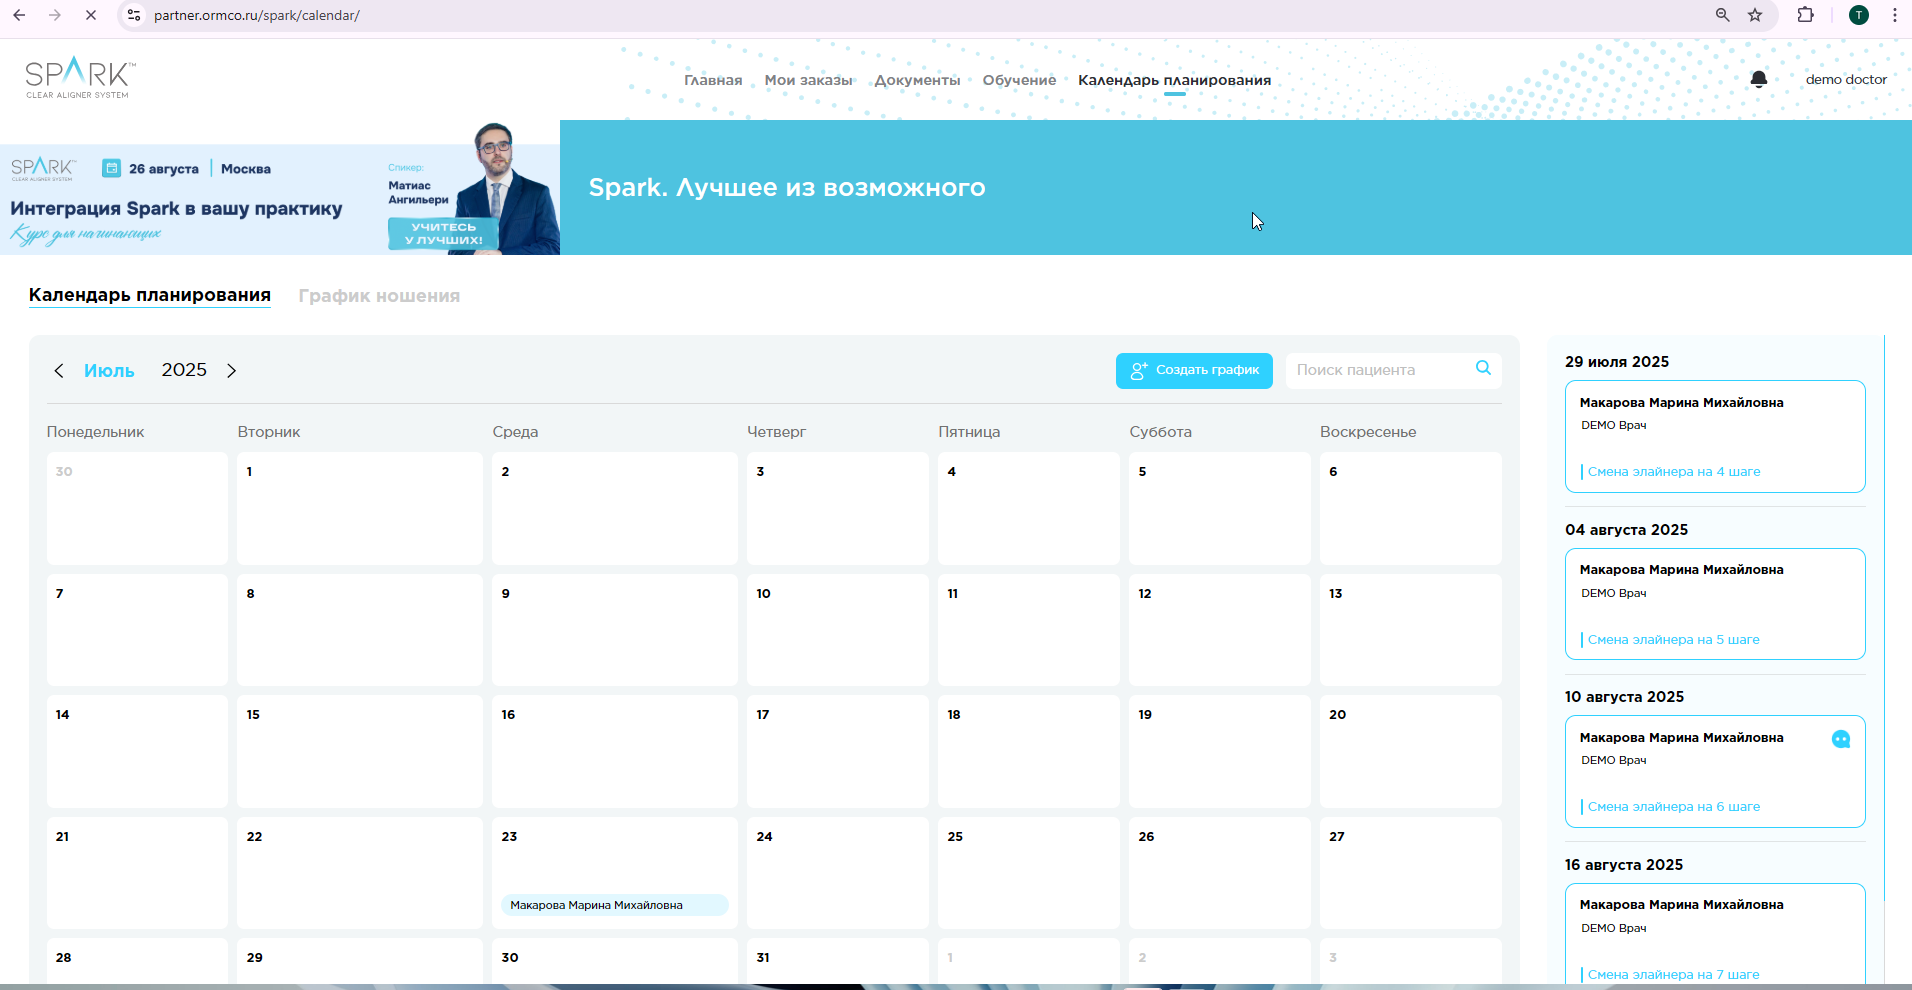Image resolution: width=1912 pixels, height=990 pixels.
Task: Open the Интеграция Spark promo banner
Action: coord(280,188)
